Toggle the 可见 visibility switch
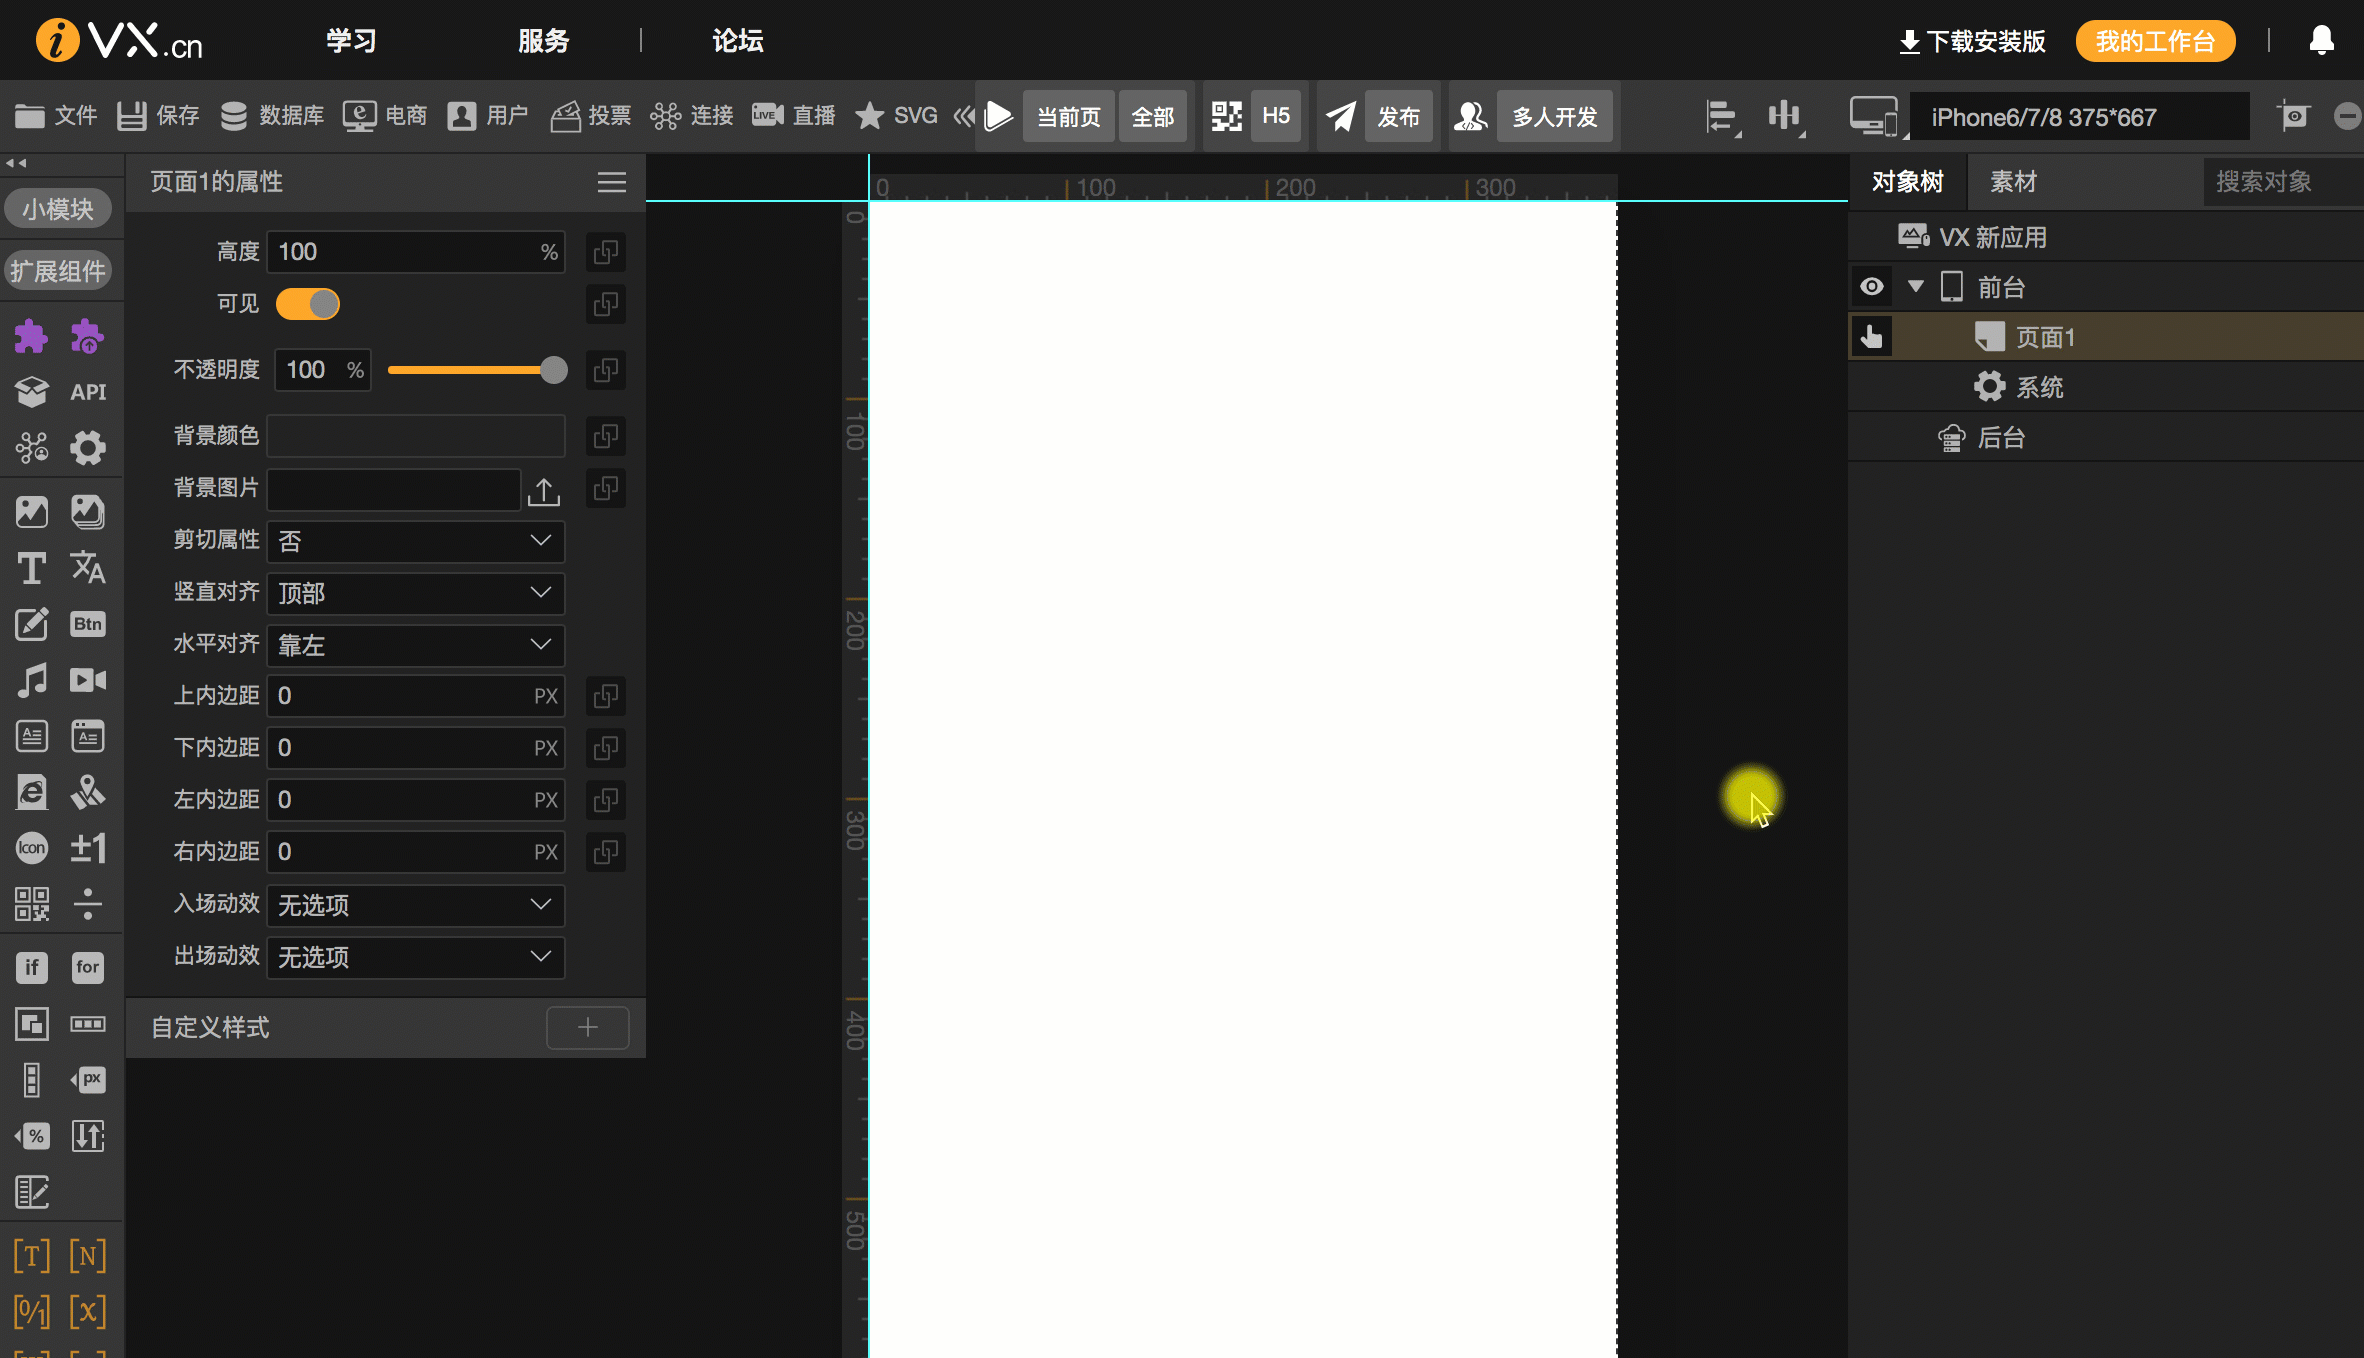Viewport: 2364px width, 1358px height. tap(308, 304)
